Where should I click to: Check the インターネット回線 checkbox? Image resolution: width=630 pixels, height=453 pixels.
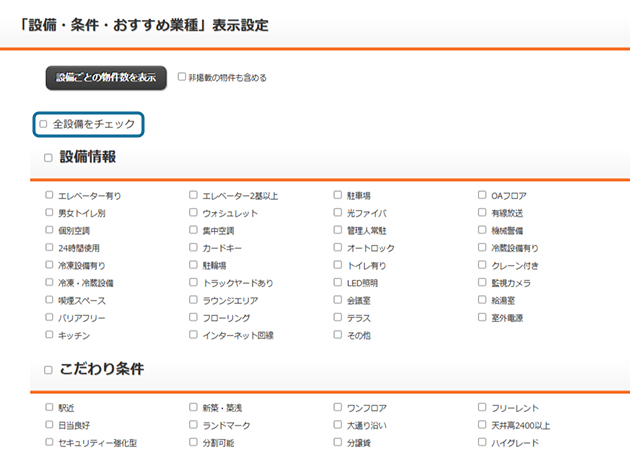[x=193, y=334]
